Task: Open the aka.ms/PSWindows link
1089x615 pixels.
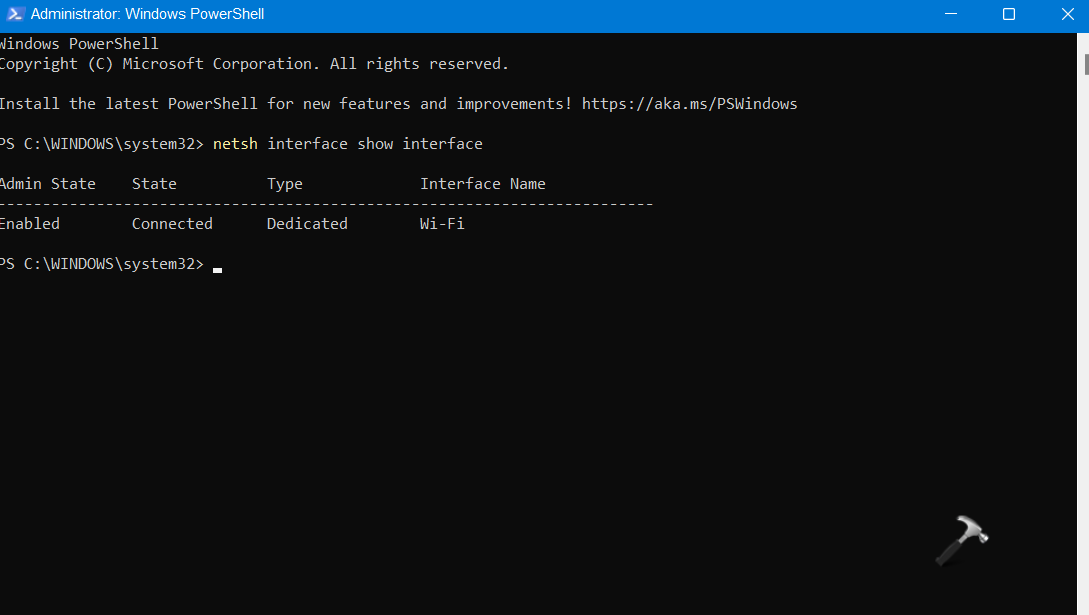Action: click(689, 104)
